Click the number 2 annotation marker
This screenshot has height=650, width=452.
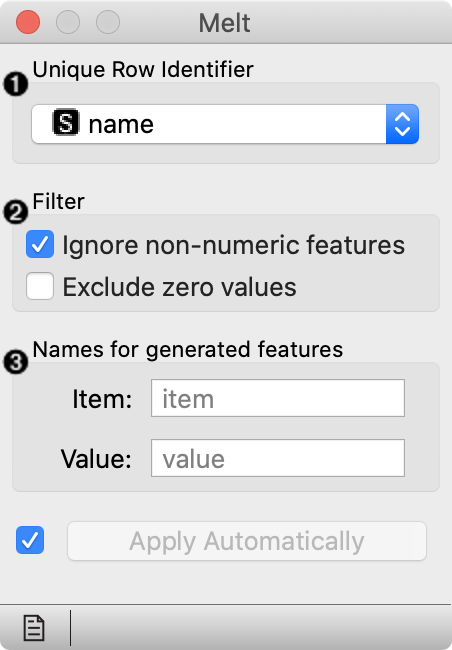click(x=16, y=212)
